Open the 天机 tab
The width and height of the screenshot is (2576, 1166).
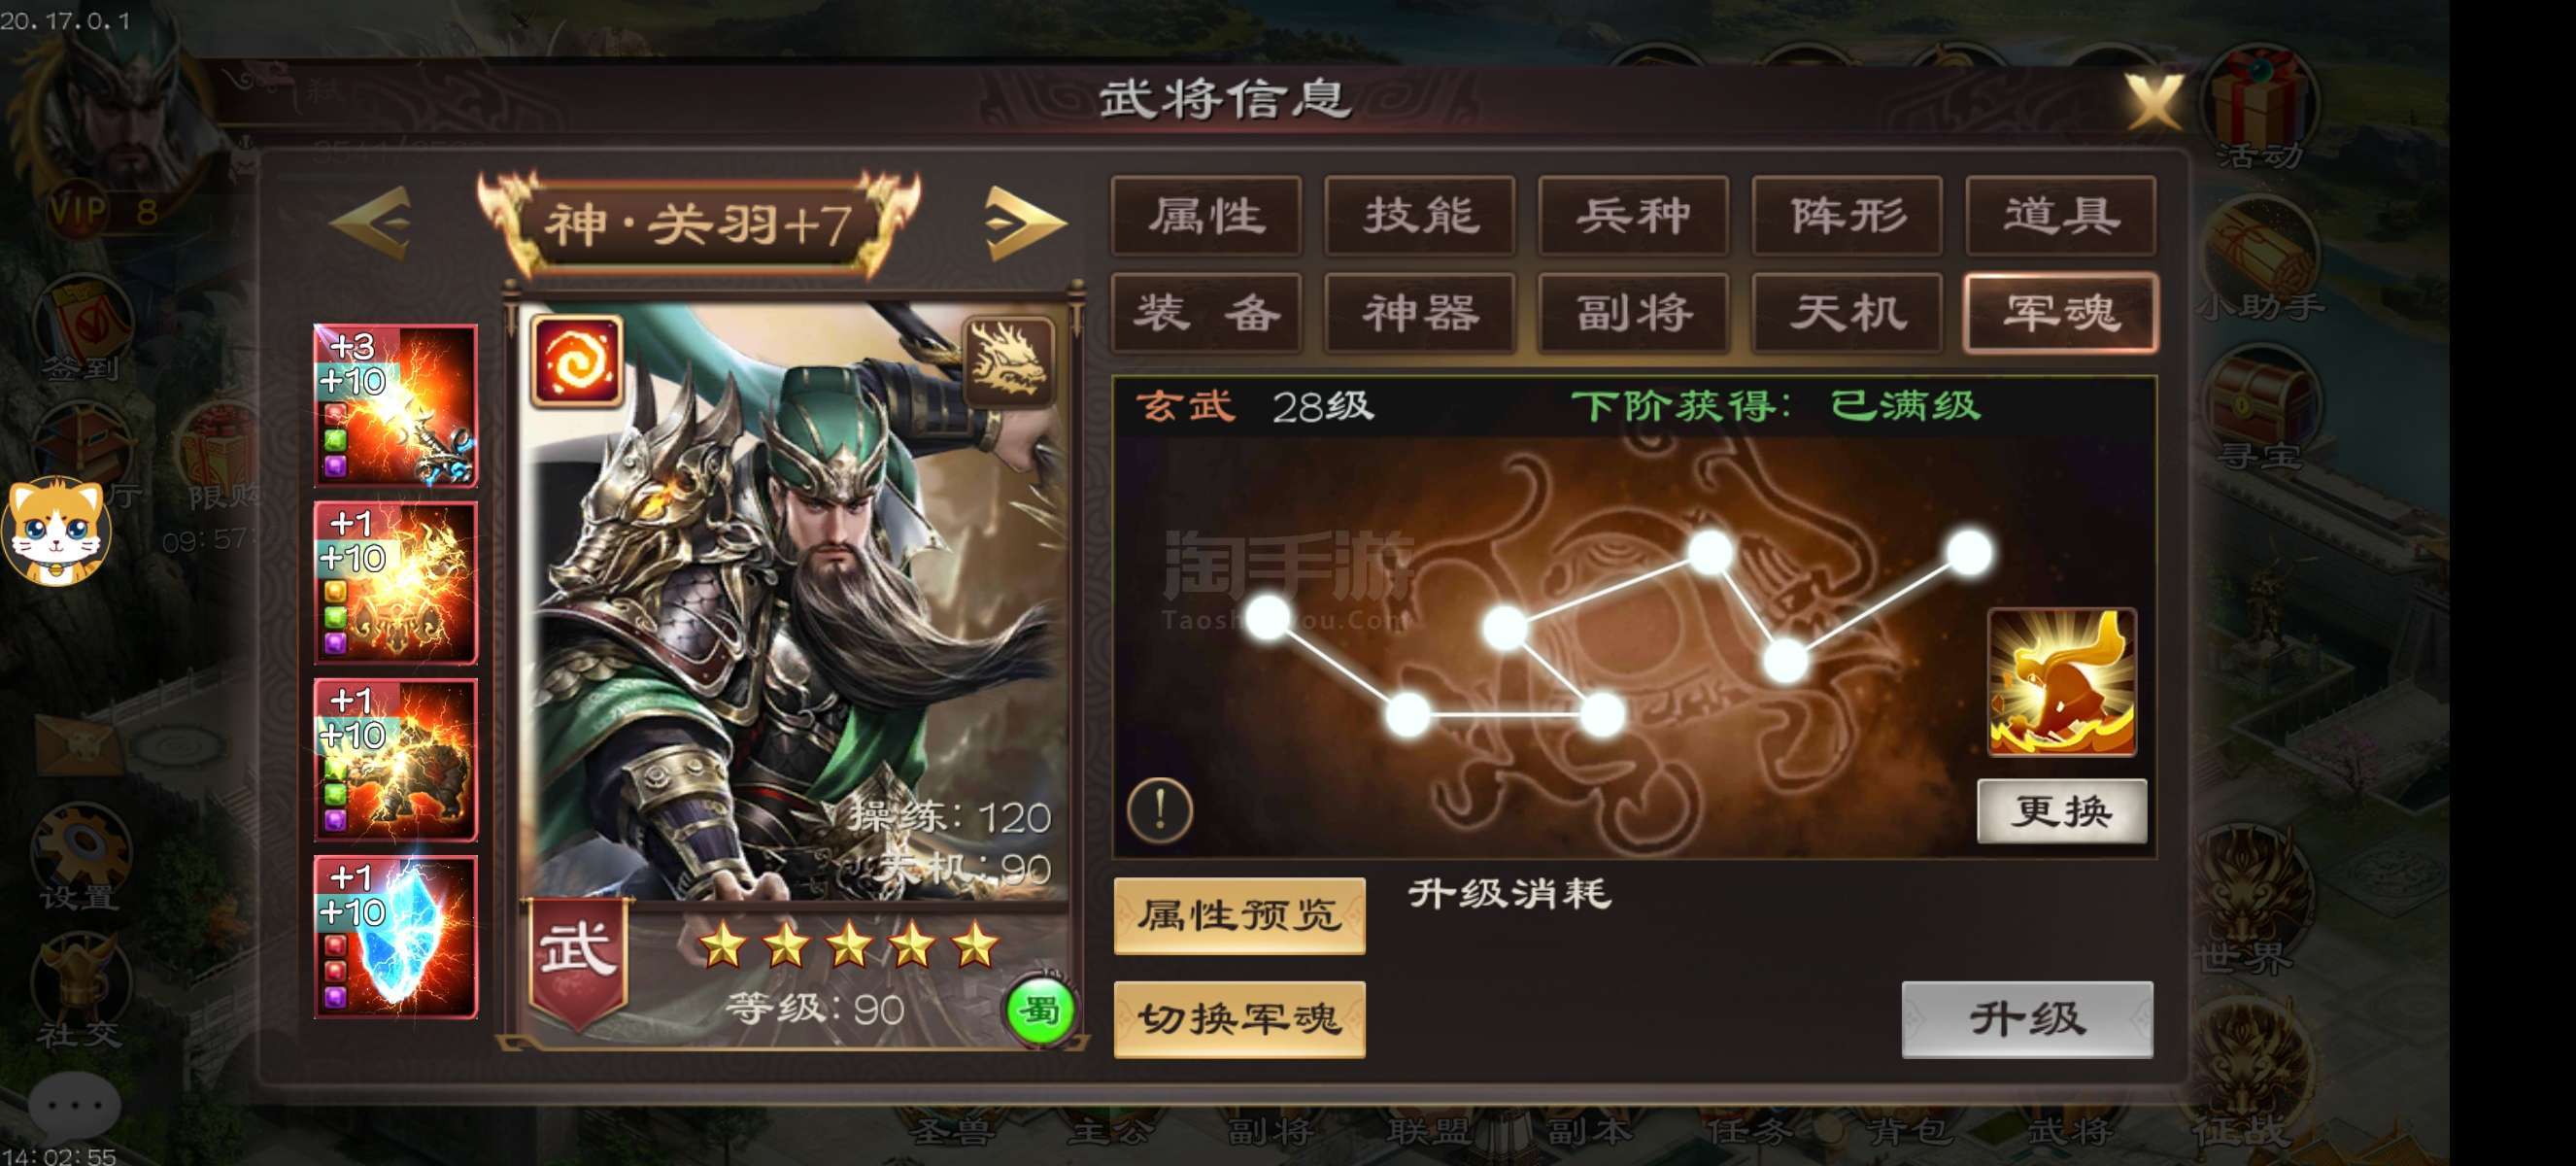click(x=1847, y=313)
